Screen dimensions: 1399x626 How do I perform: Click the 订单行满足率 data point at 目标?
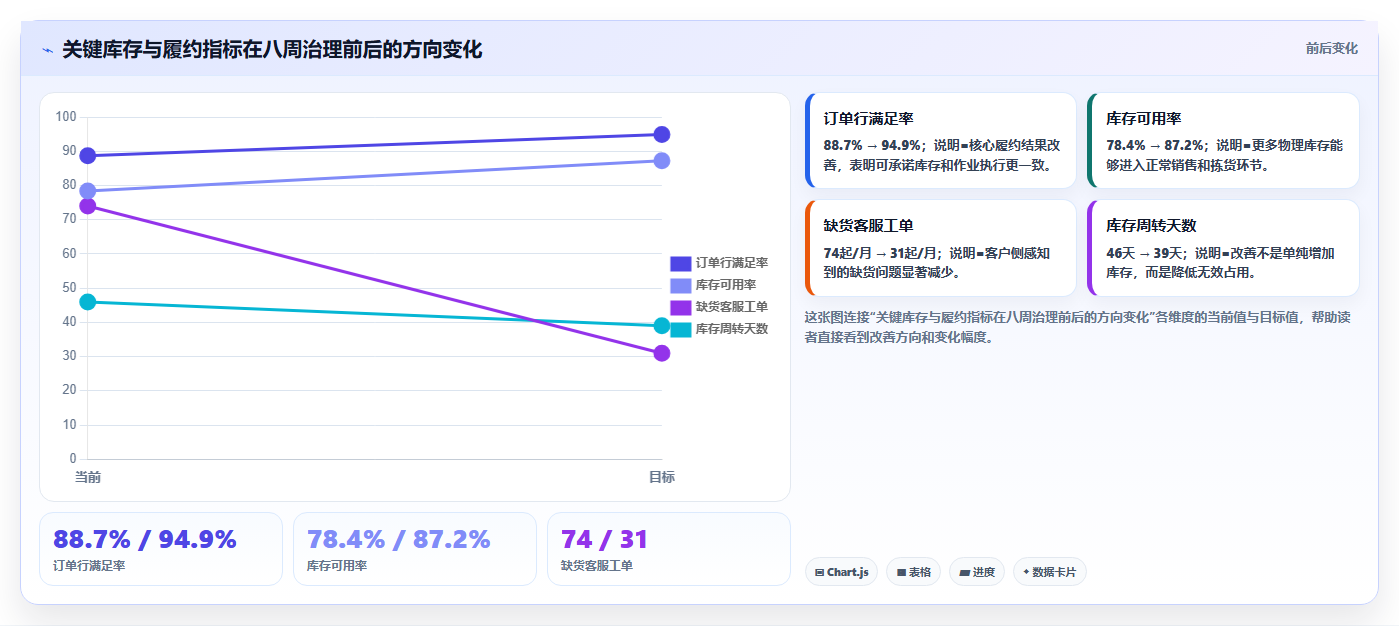click(662, 135)
